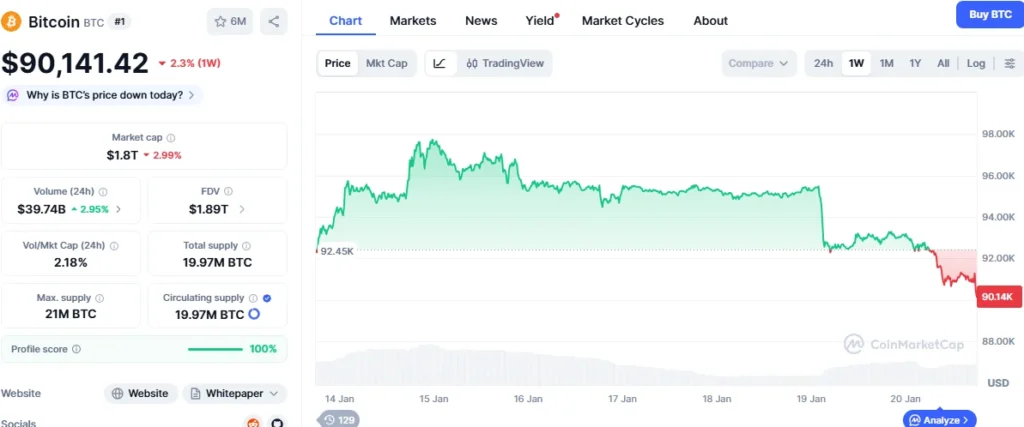The width and height of the screenshot is (1024, 427).
Task: Open the chart settings sliders icon
Action: pos(1008,63)
